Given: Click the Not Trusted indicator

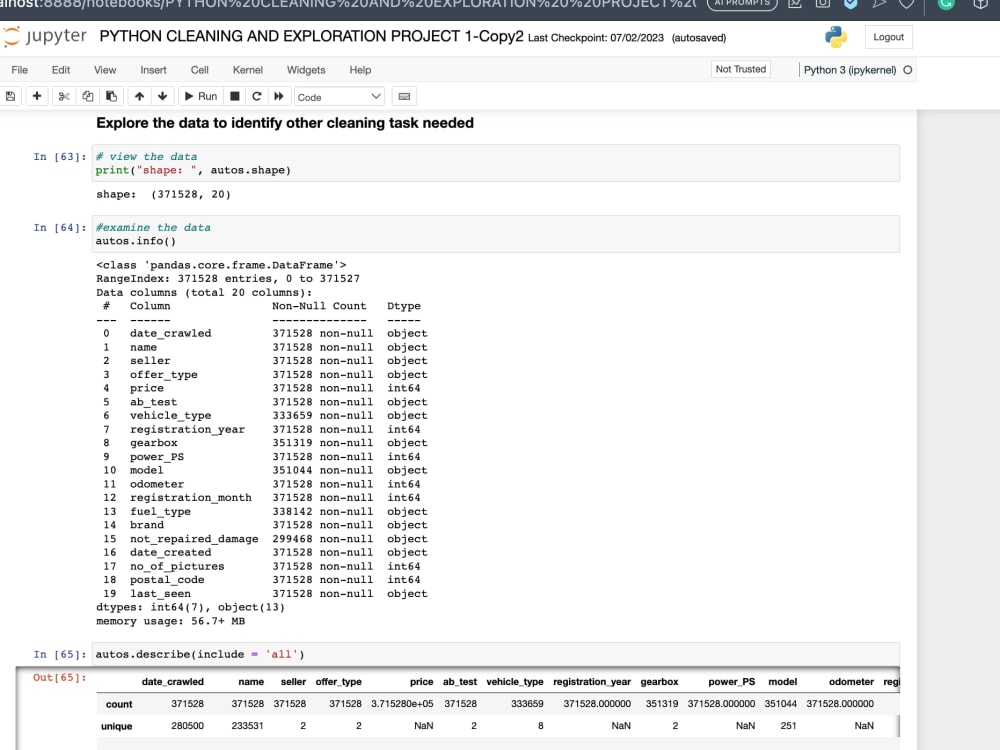Looking at the screenshot, I should [x=741, y=69].
